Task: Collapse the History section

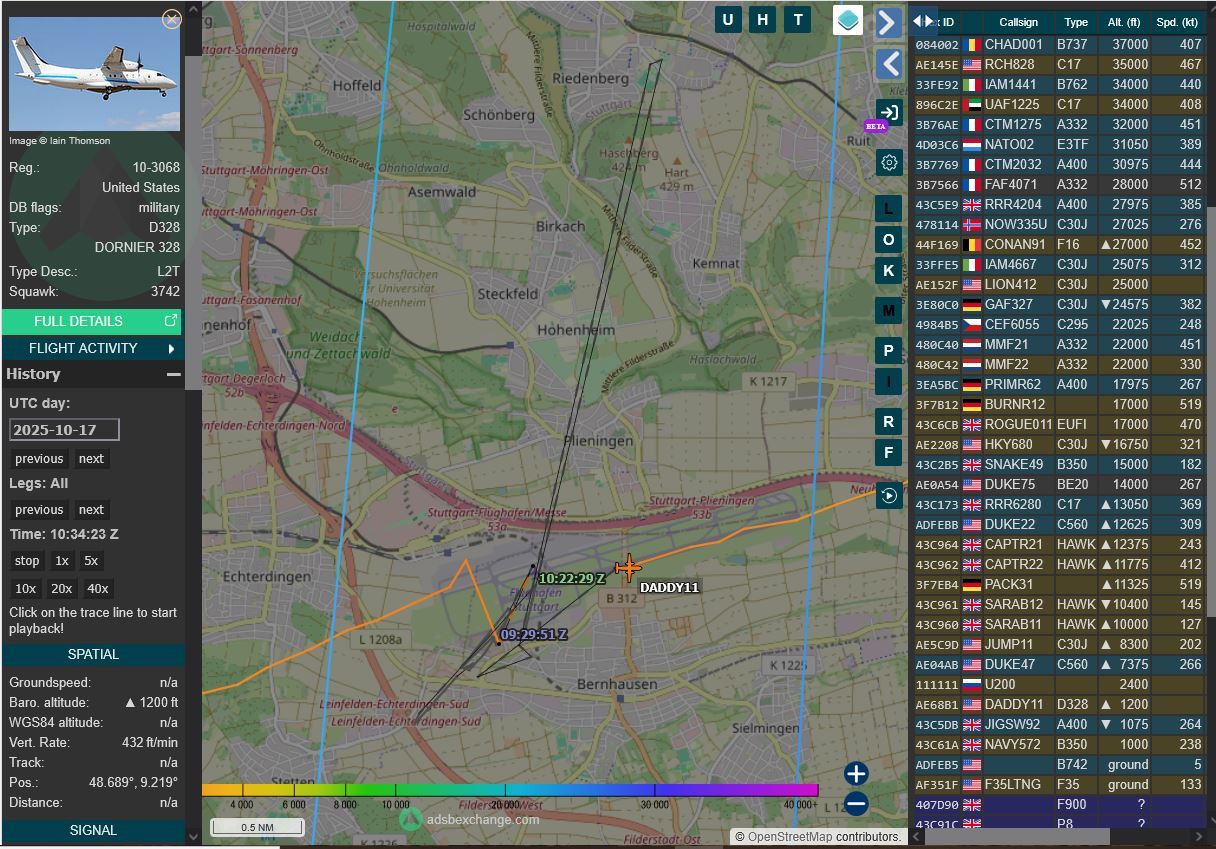Action: point(174,374)
